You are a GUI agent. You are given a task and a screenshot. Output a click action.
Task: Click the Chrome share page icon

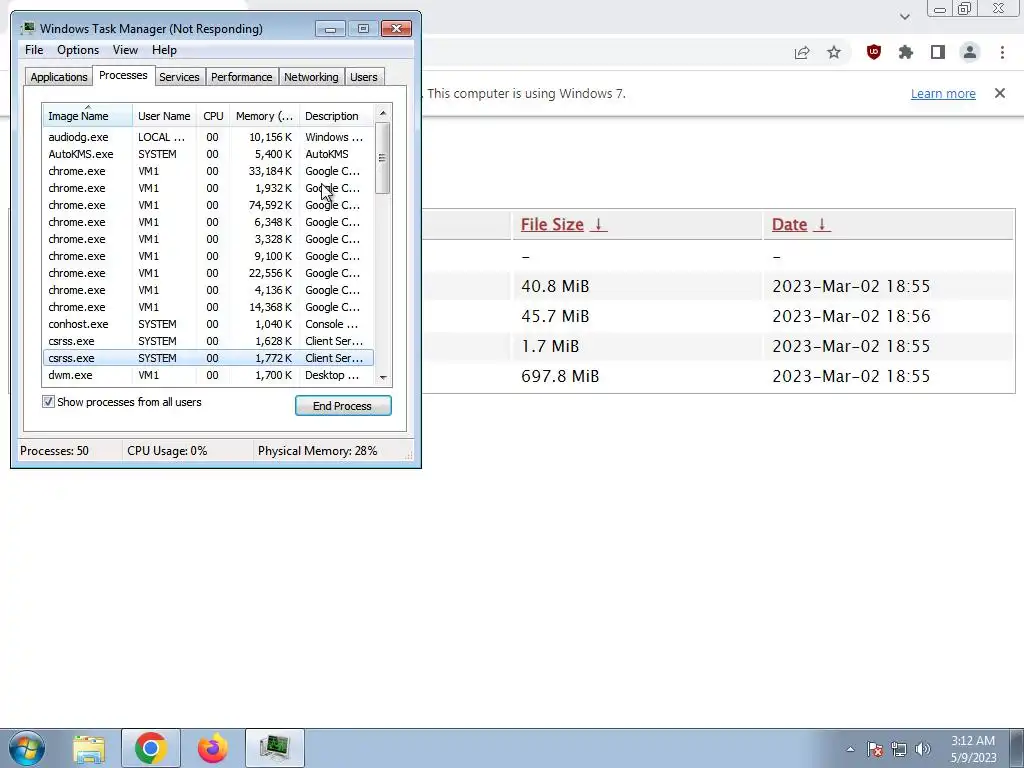pos(802,53)
